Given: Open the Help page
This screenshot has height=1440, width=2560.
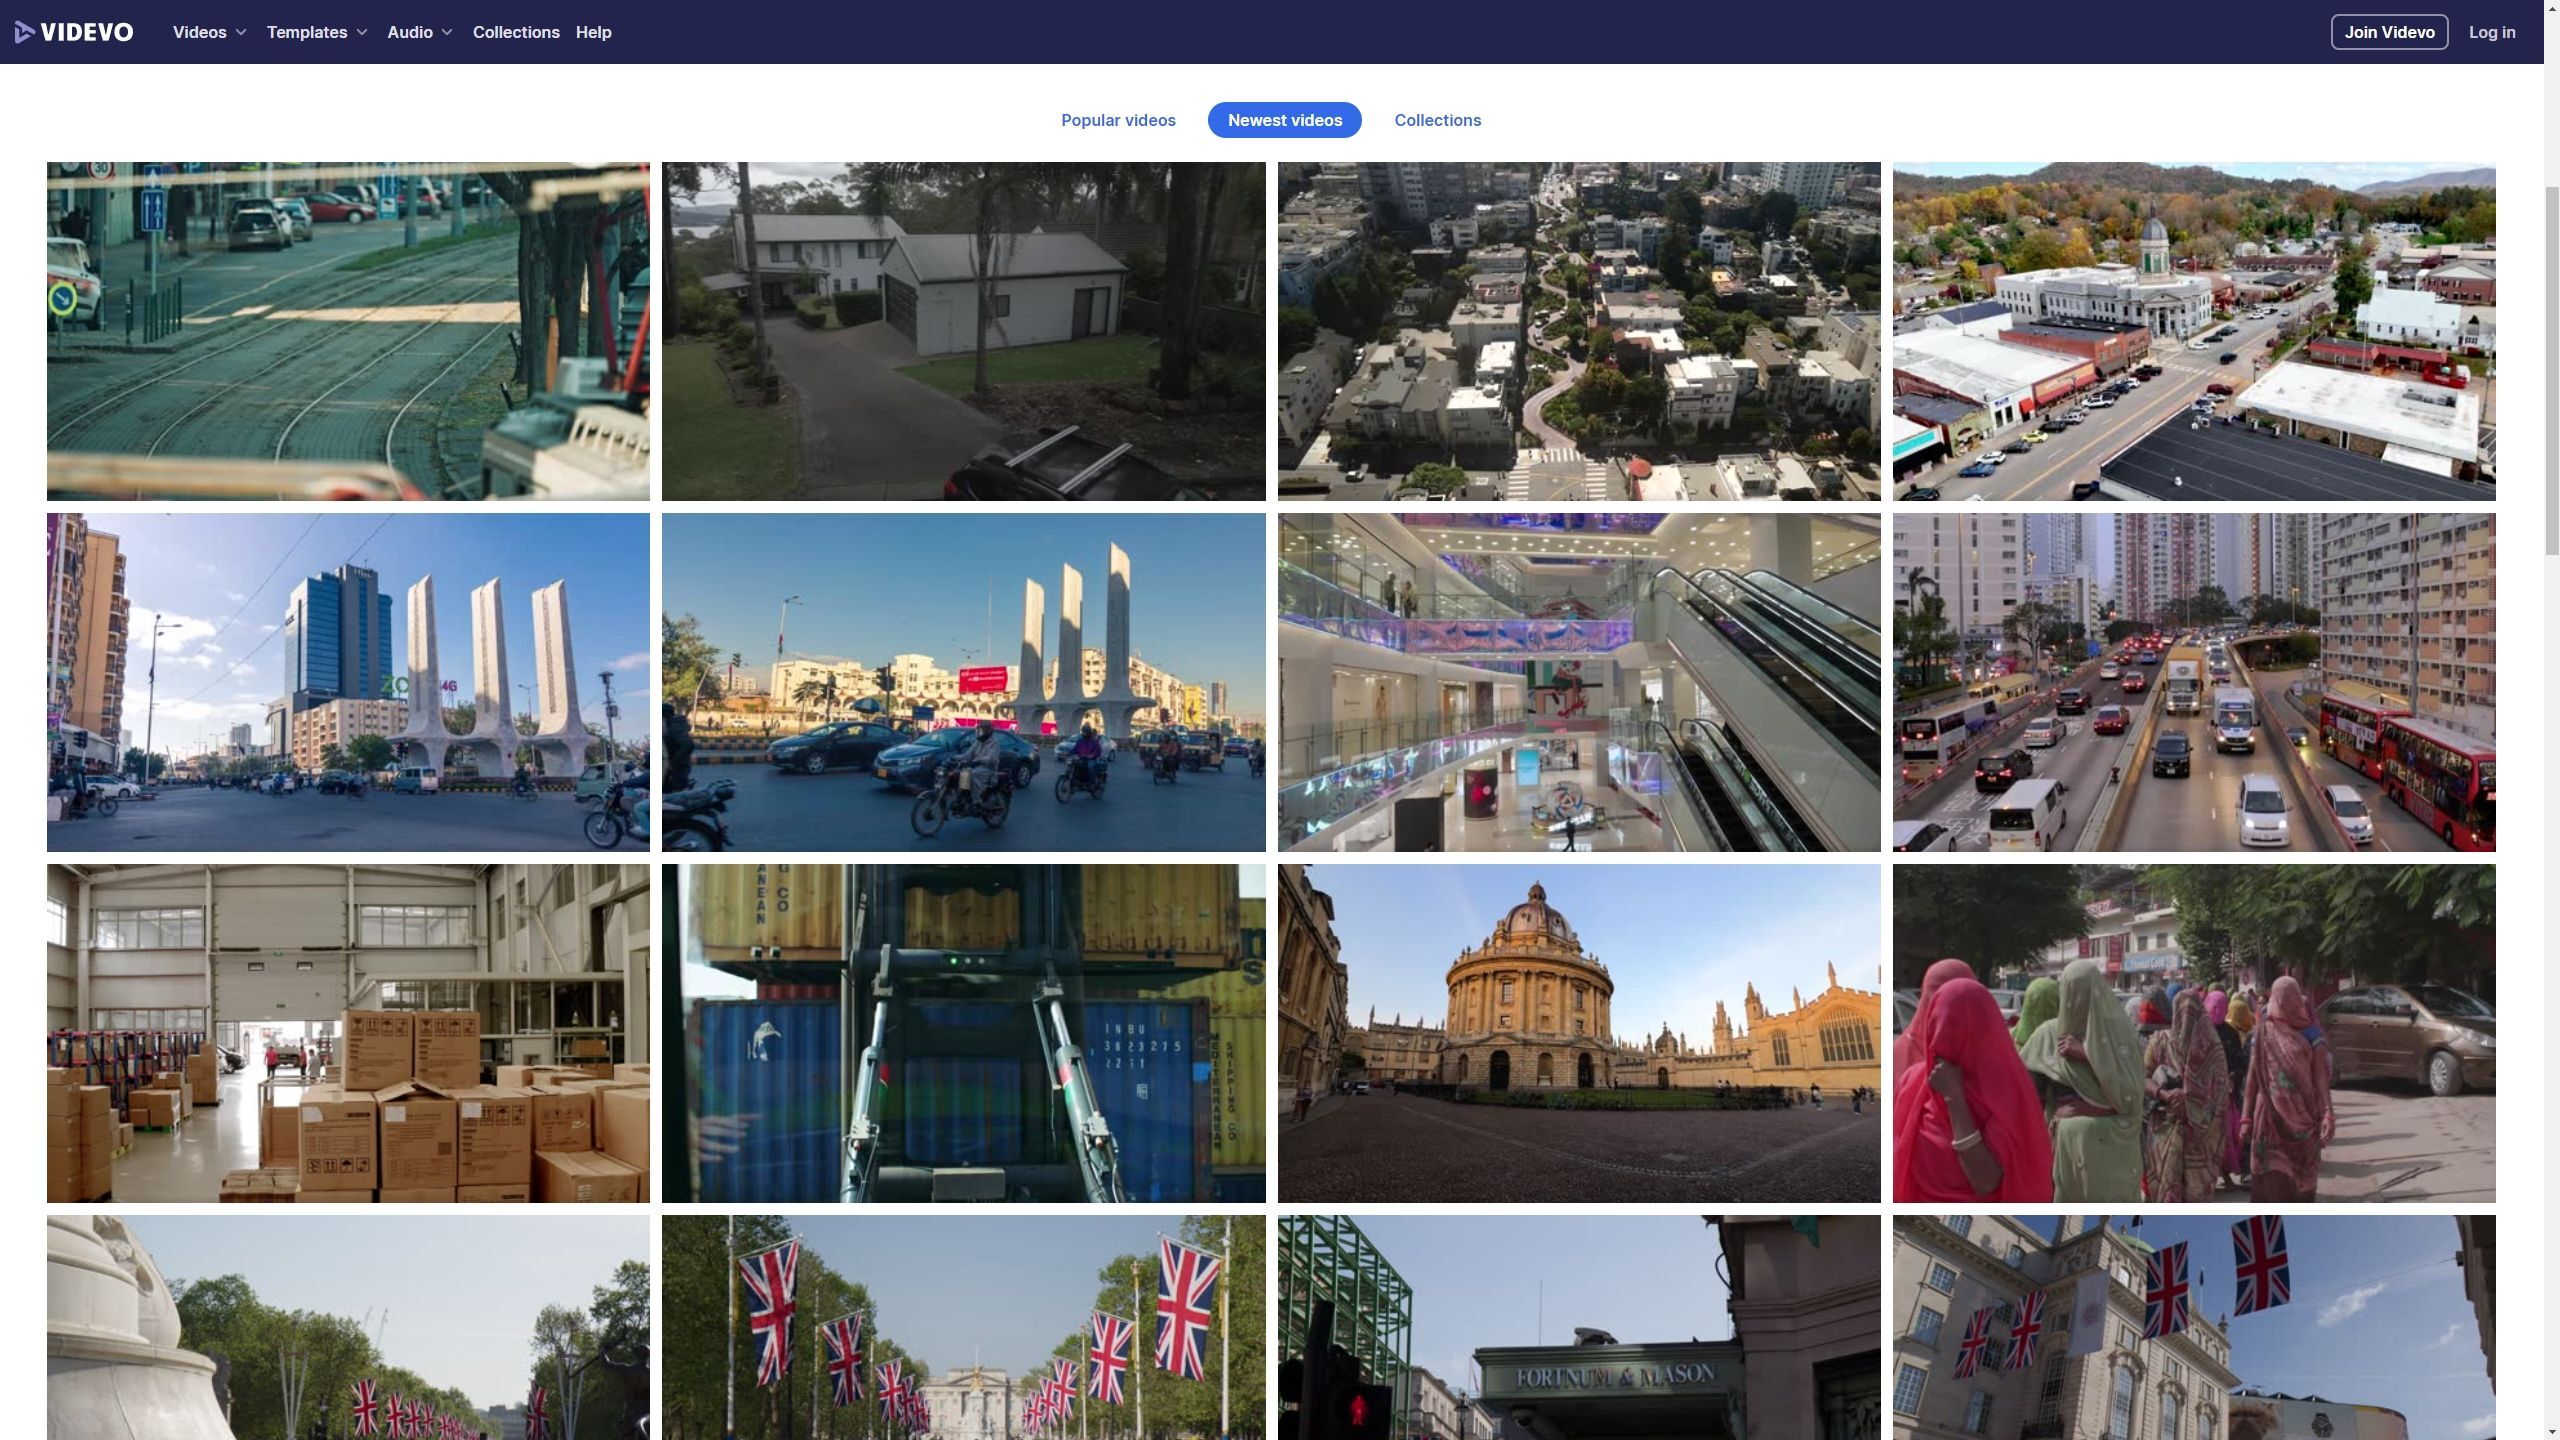Looking at the screenshot, I should 593,32.
